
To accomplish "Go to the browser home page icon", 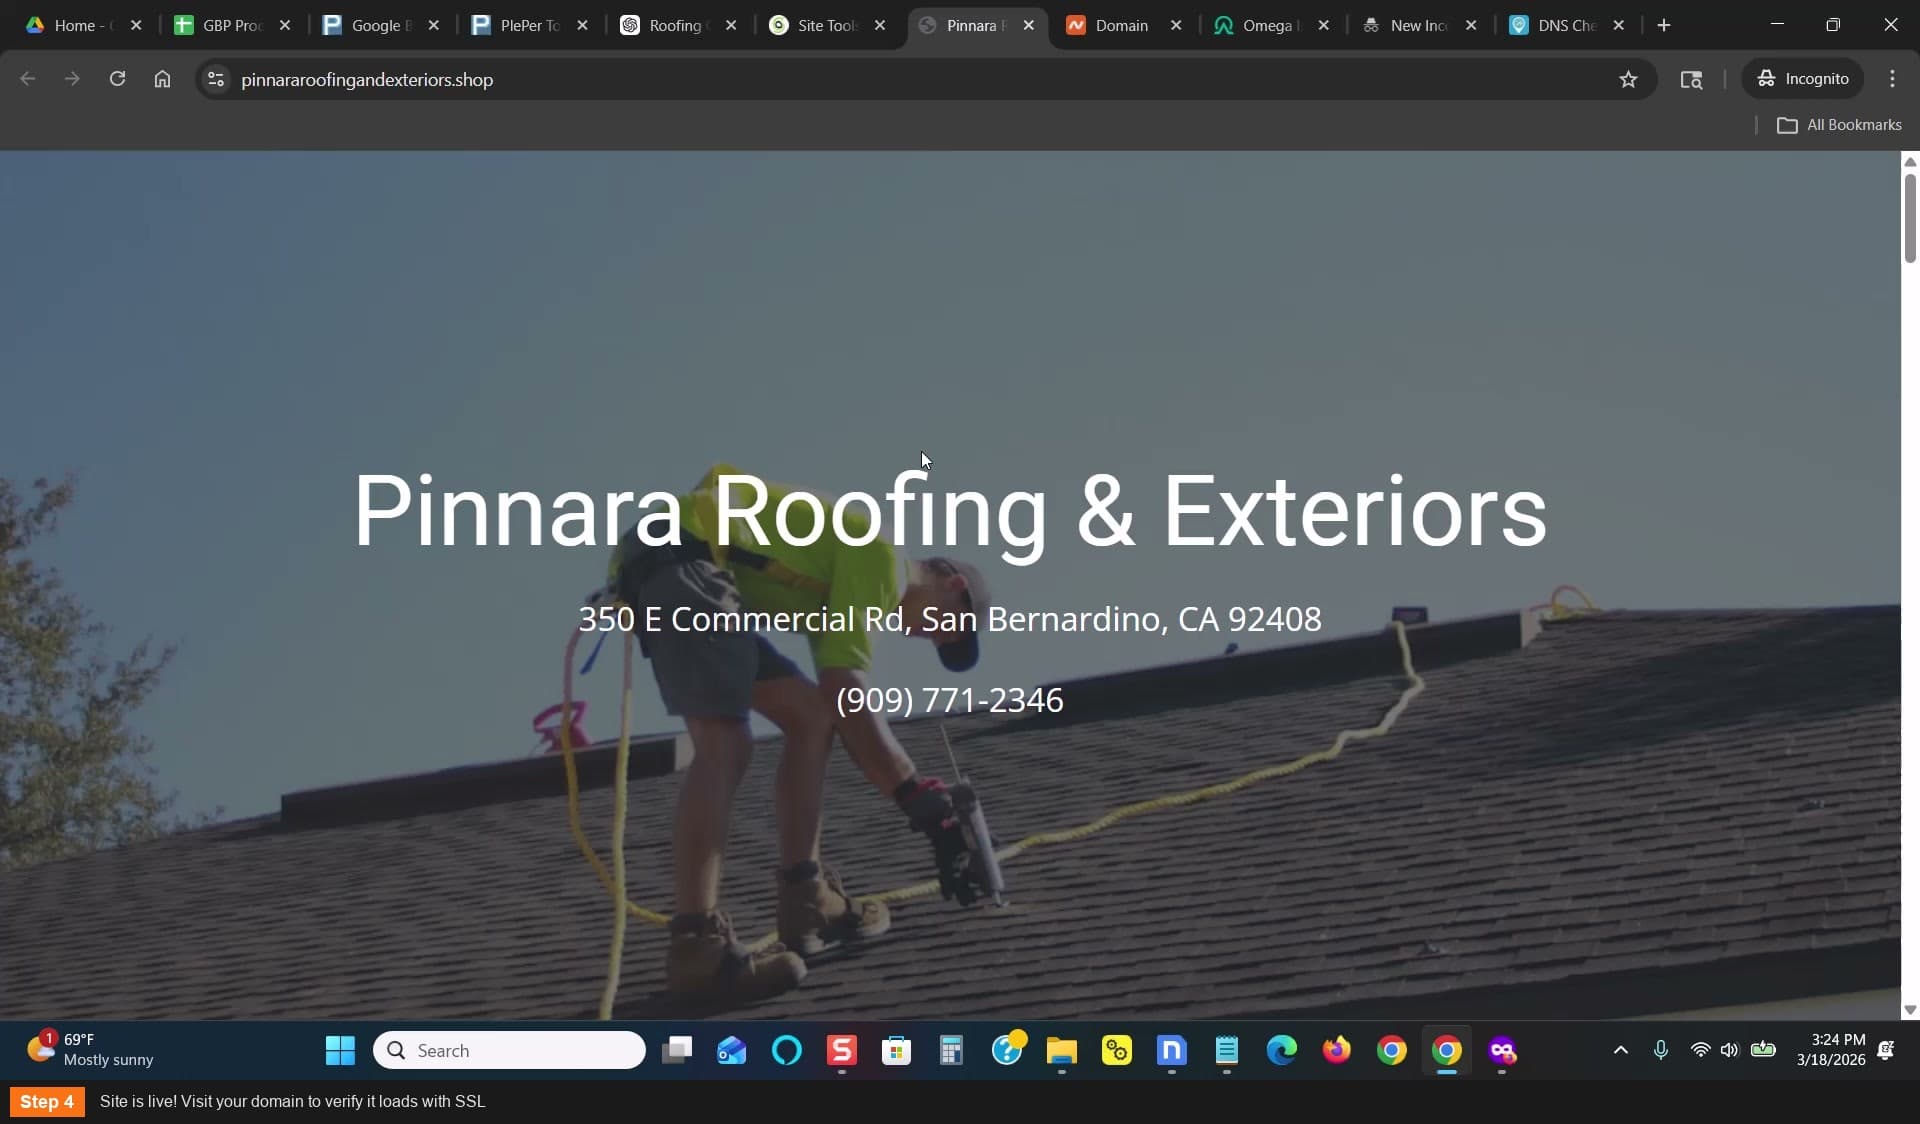I will (162, 79).
